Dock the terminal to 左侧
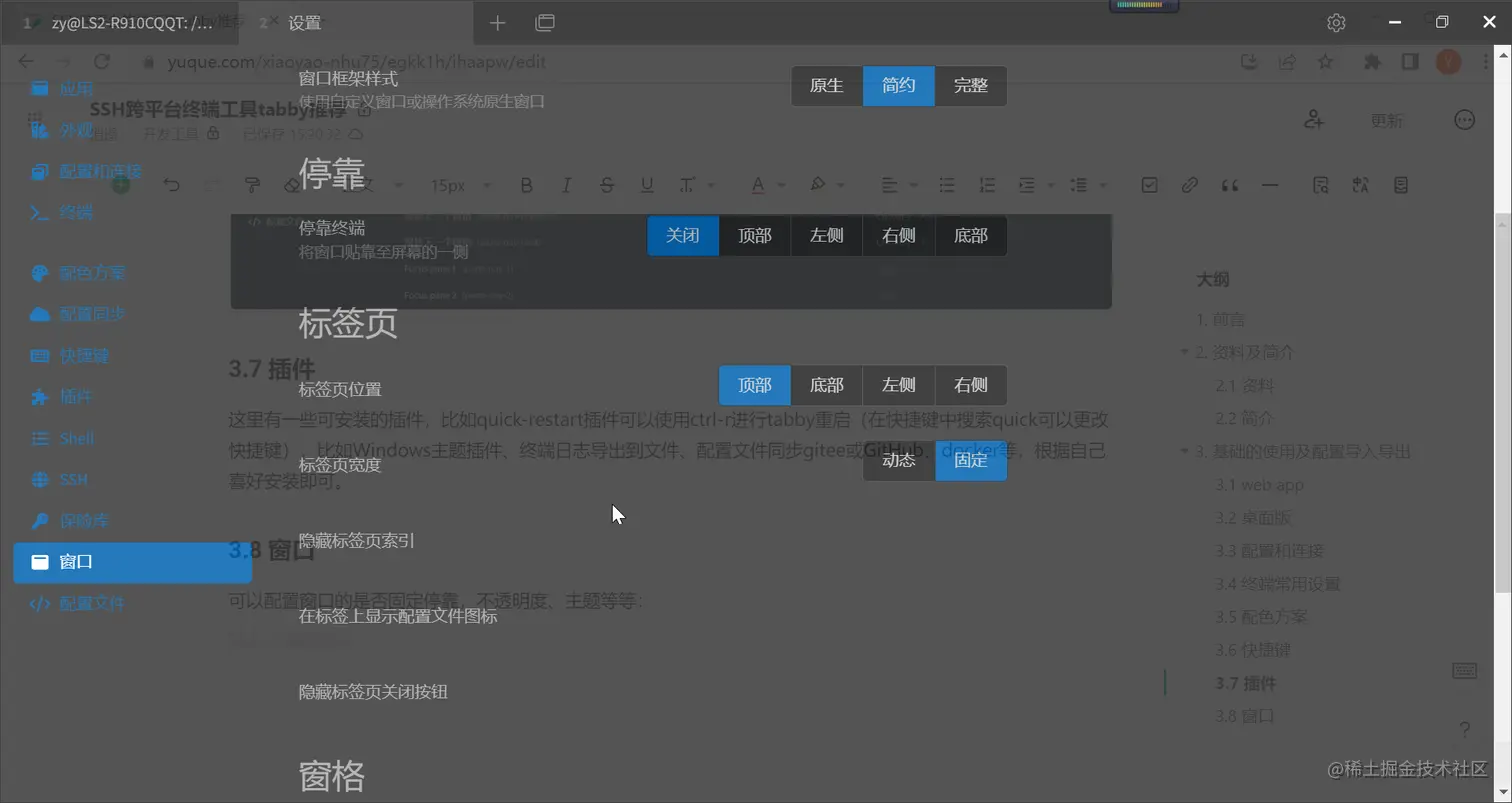 click(x=826, y=236)
